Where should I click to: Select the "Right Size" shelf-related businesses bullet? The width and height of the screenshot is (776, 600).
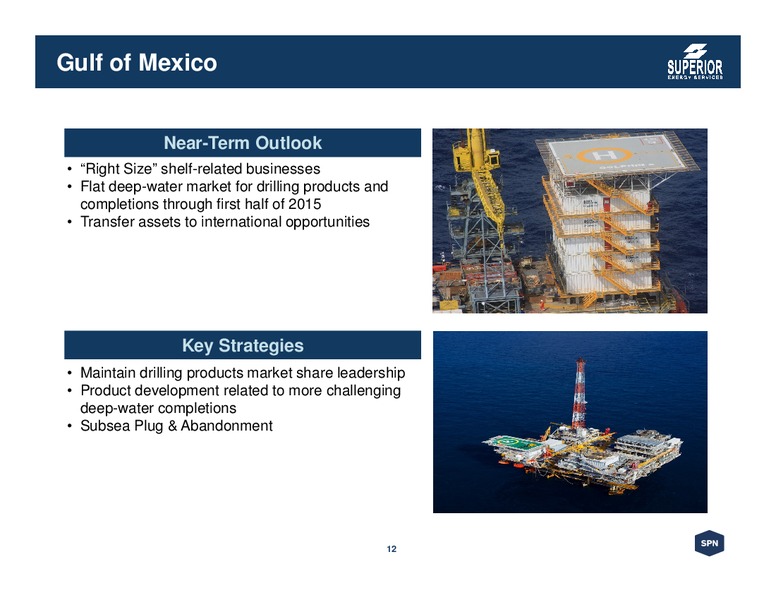tap(200, 169)
